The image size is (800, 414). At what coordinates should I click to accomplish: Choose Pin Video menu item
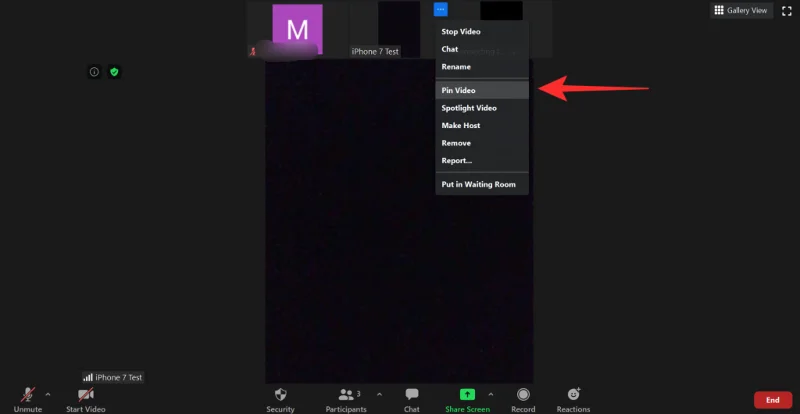point(482,90)
